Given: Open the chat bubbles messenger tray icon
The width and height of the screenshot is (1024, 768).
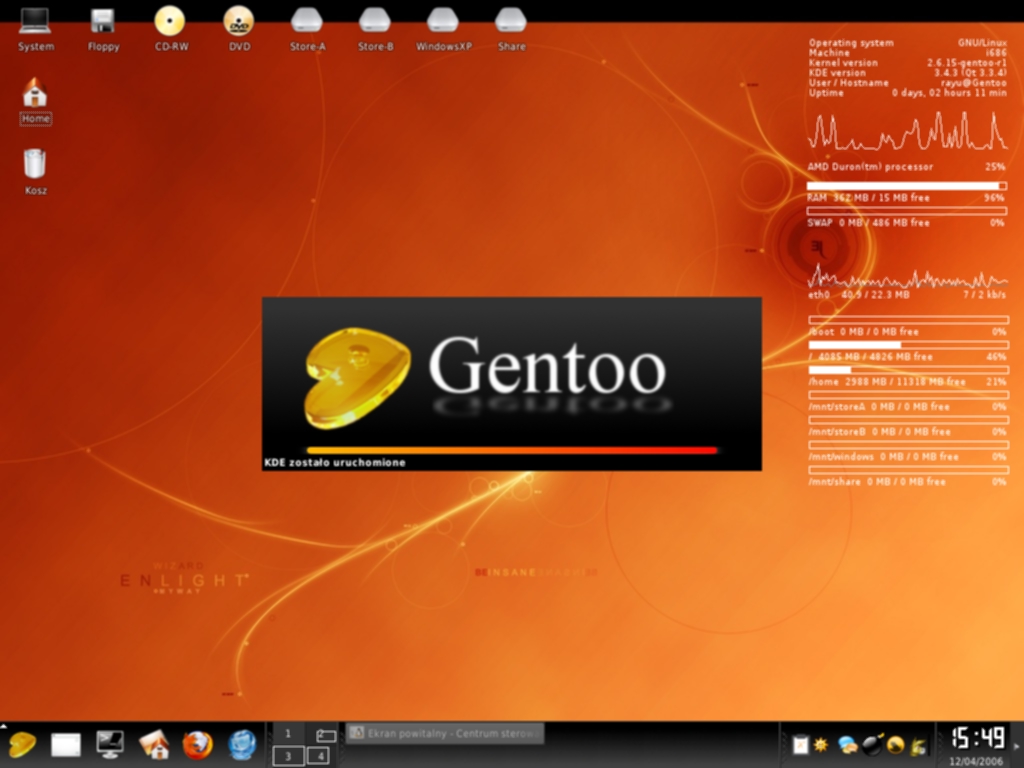Looking at the screenshot, I should (x=848, y=745).
